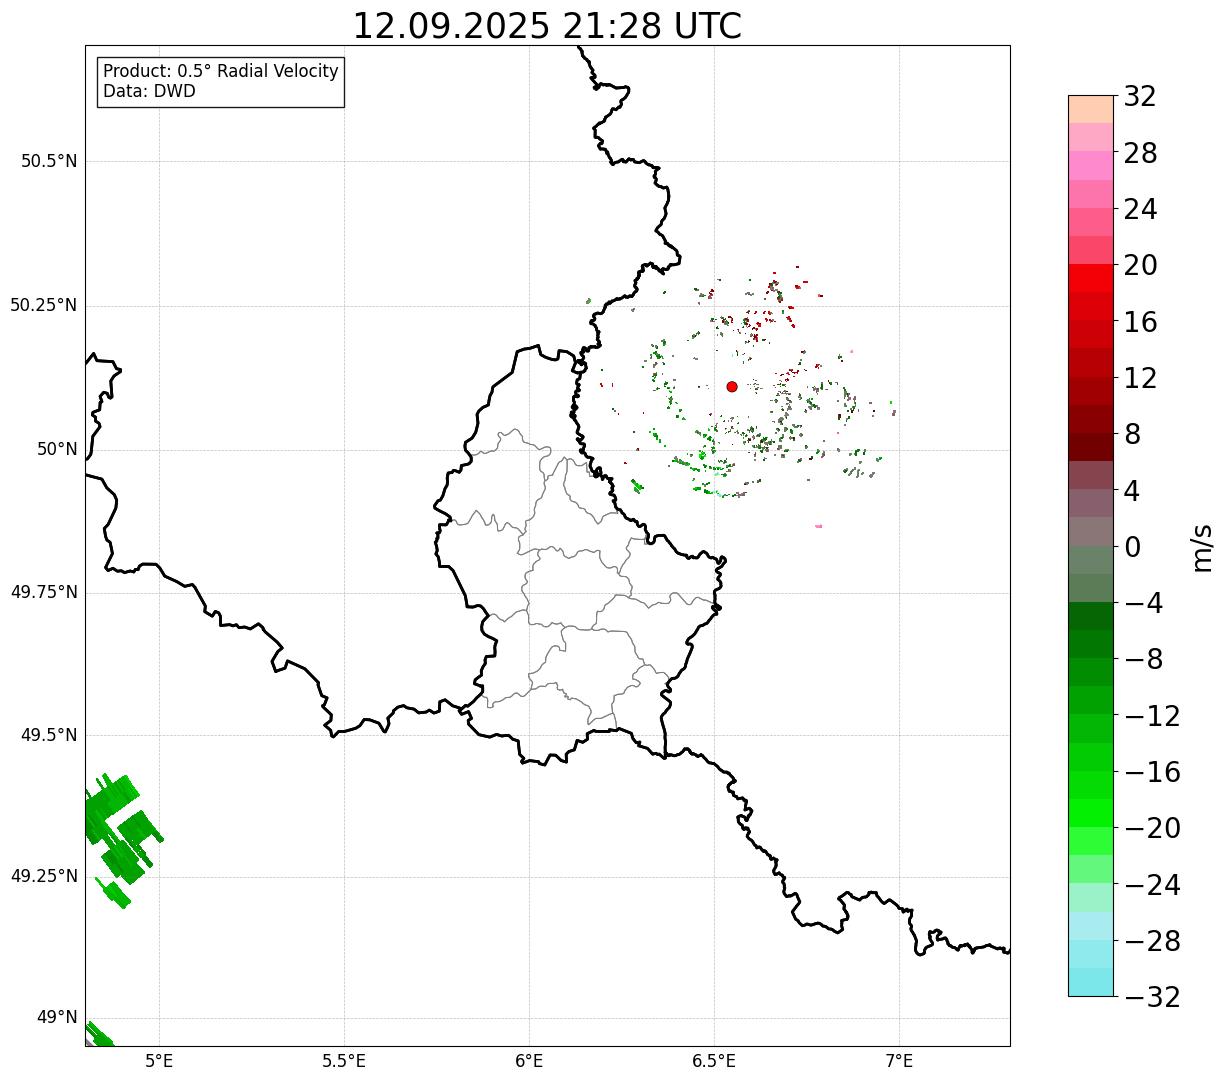Click the peach color segment at colorbar top

pyautogui.click(x=1091, y=109)
